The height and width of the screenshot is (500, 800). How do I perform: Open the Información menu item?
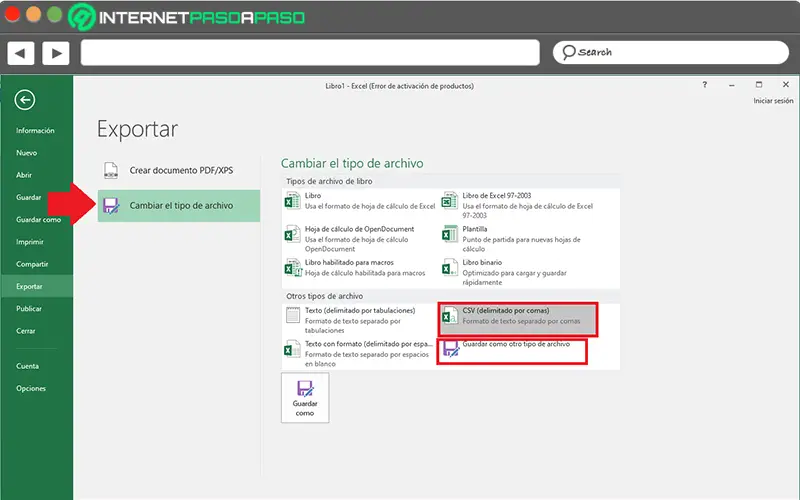point(35,131)
